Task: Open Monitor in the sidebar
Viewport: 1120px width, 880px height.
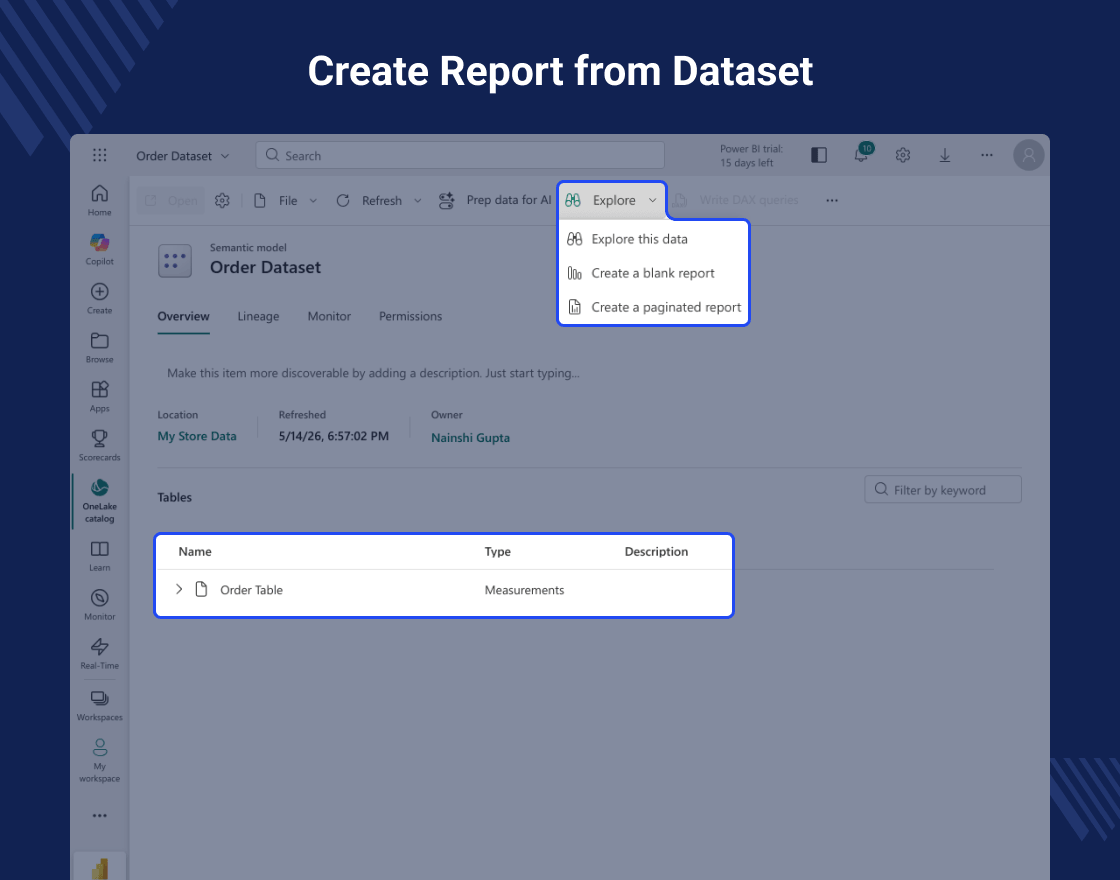Action: pos(99,604)
